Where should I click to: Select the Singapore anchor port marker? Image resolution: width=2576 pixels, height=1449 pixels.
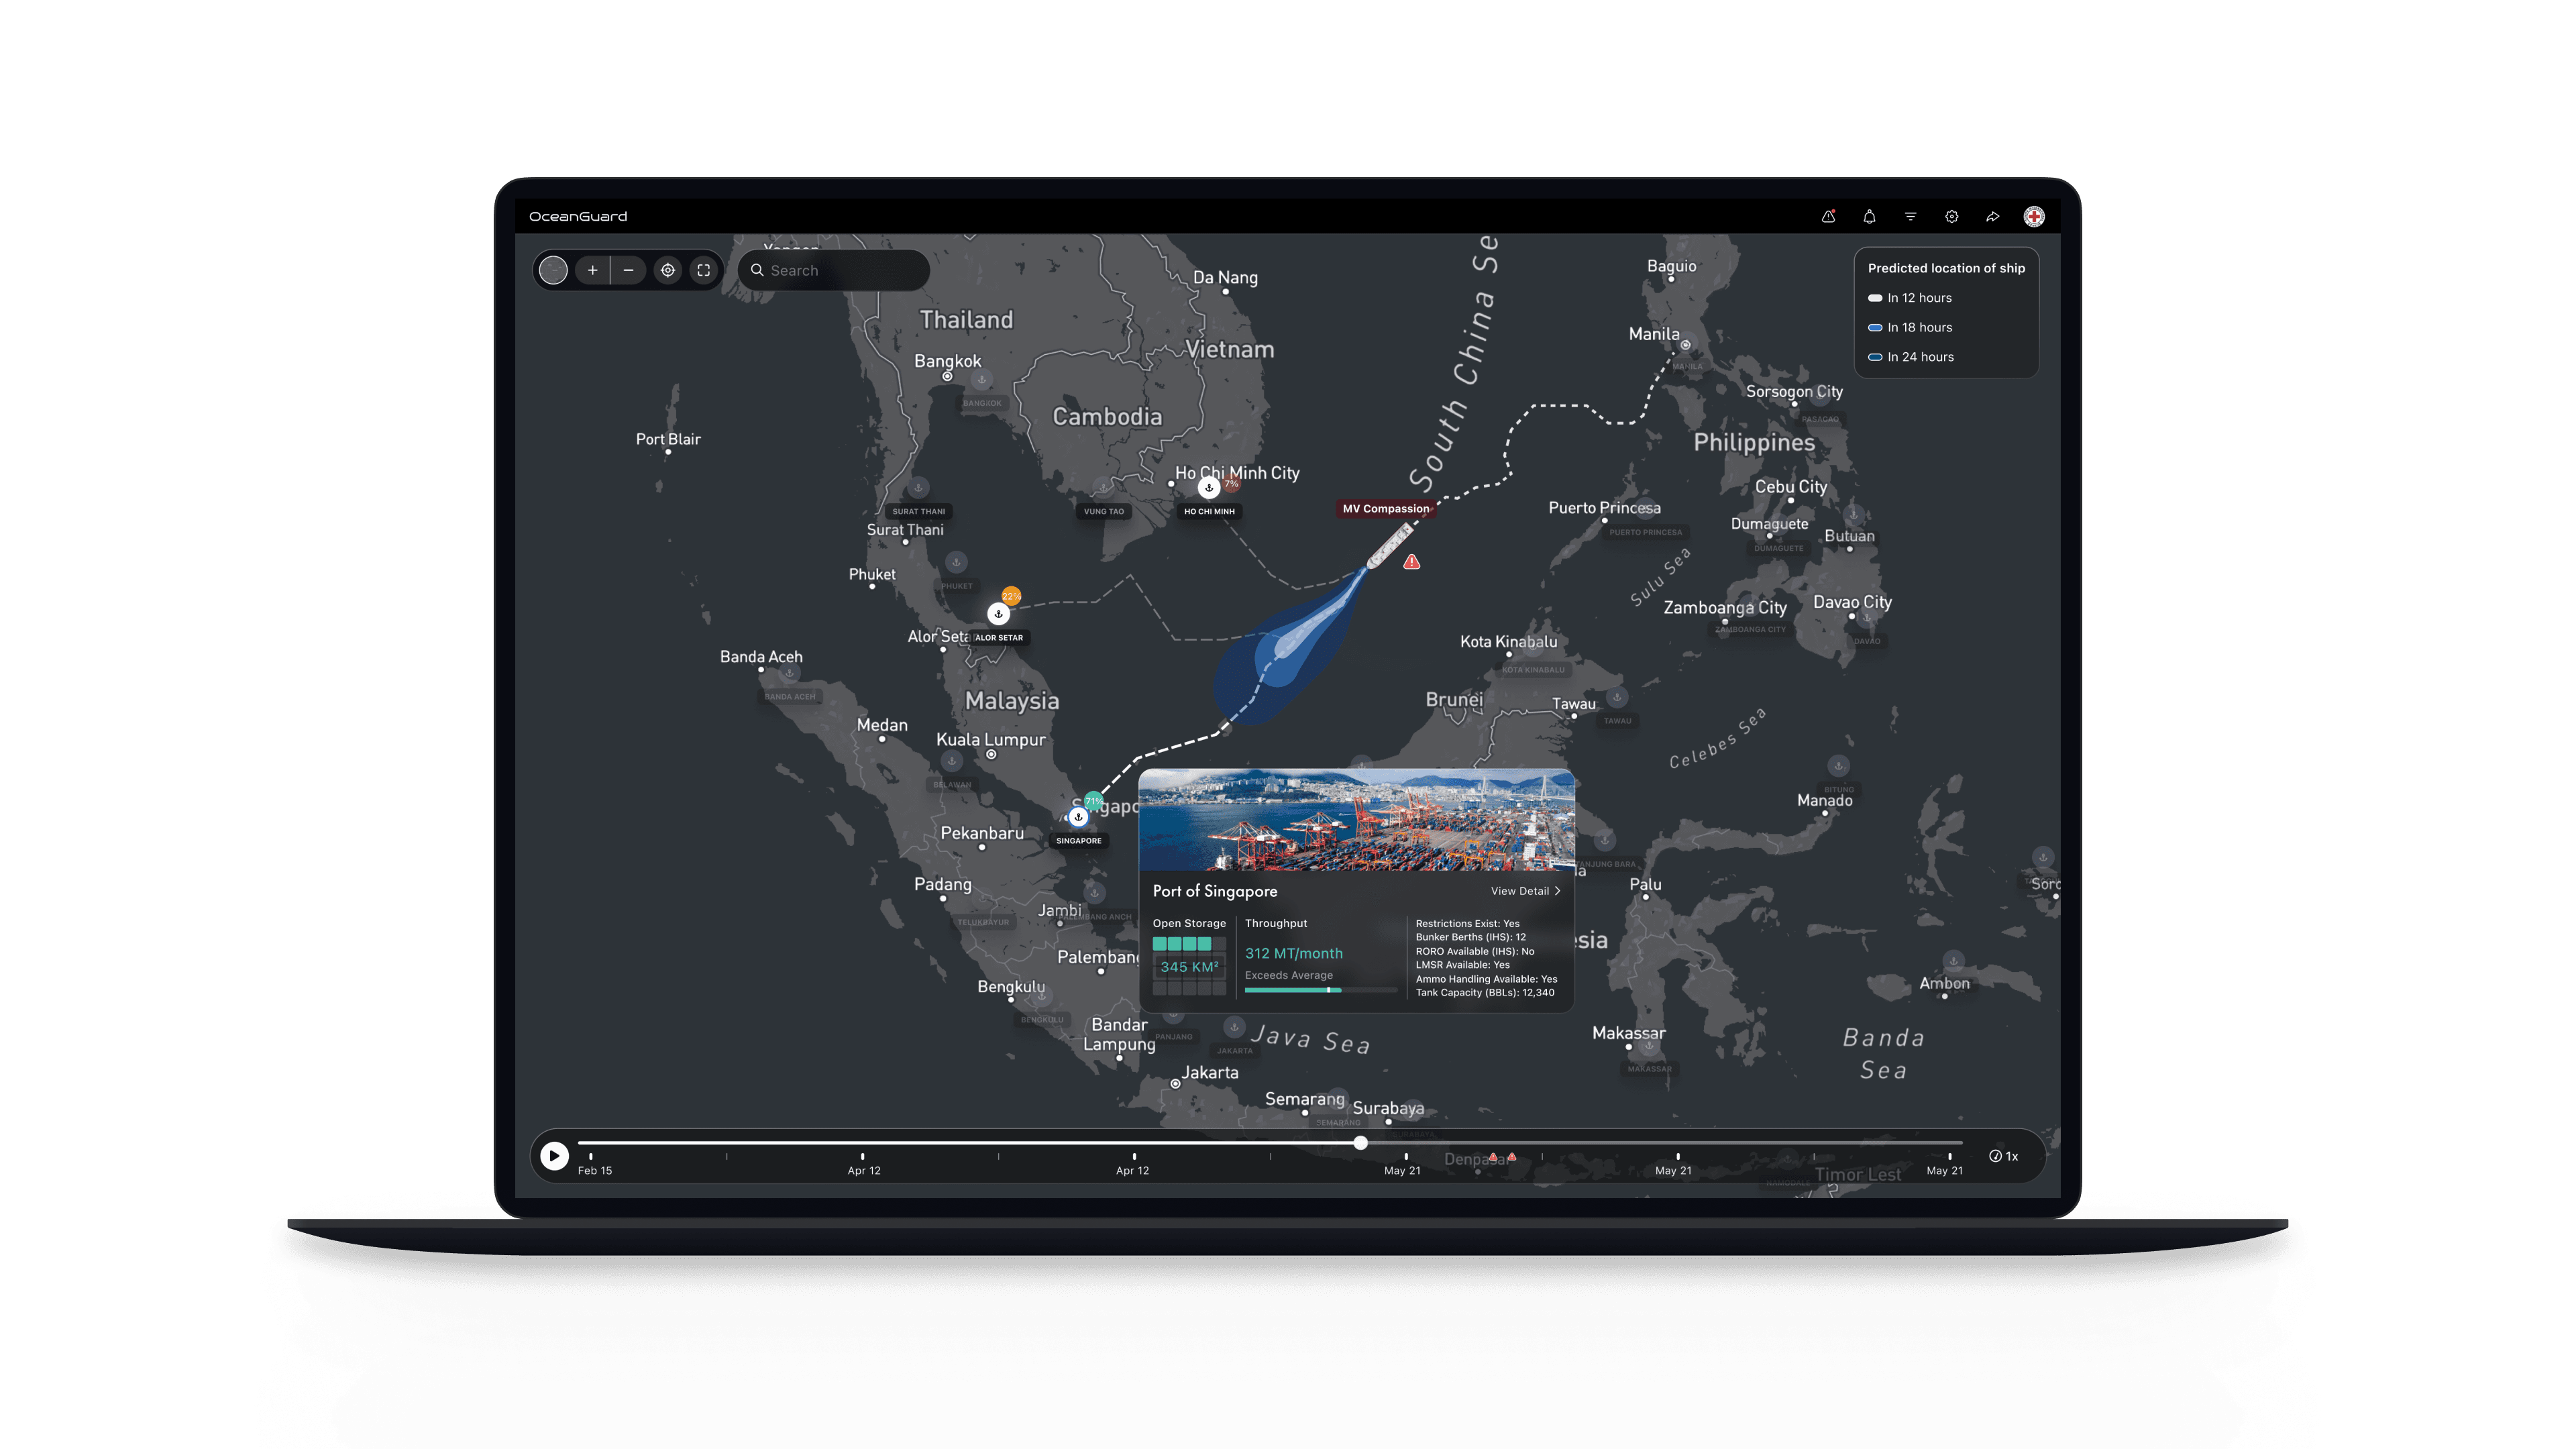tap(1078, 817)
